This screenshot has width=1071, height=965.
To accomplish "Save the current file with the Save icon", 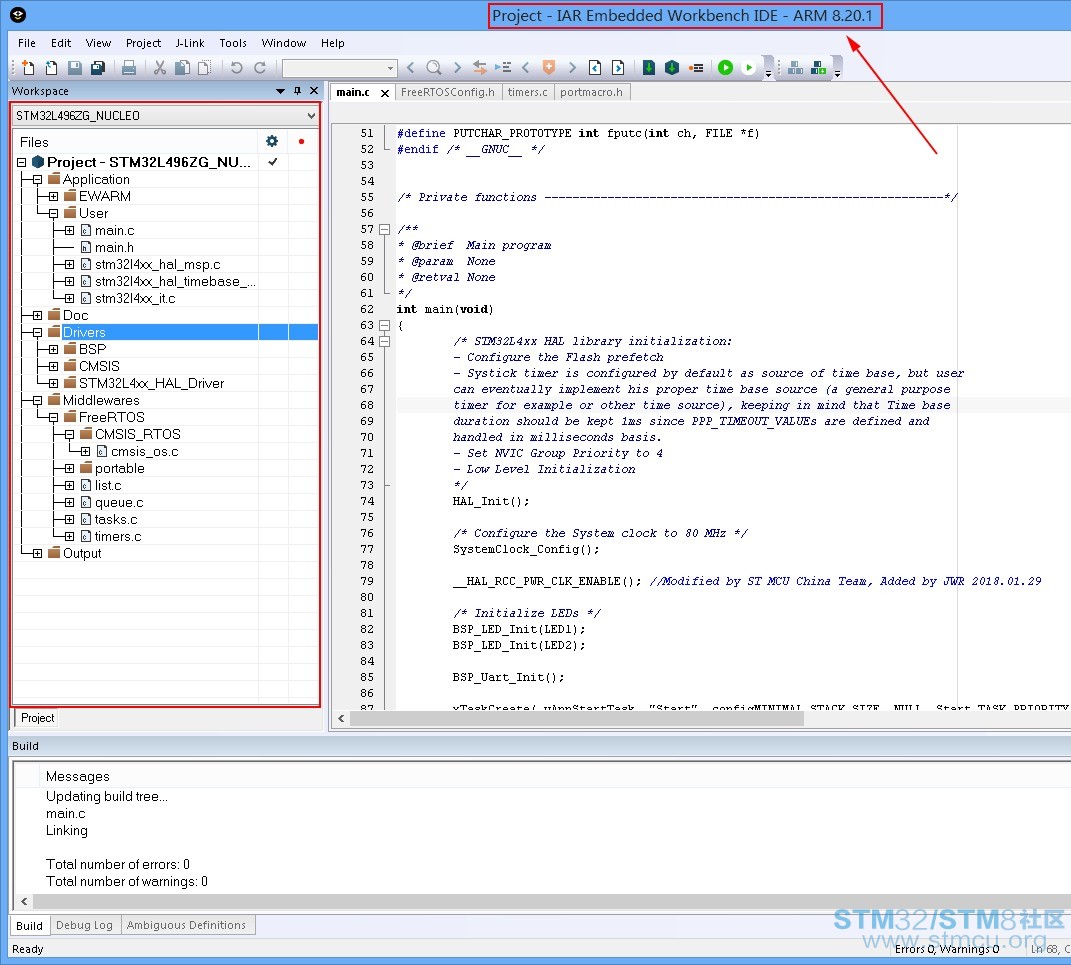I will pyautogui.click(x=74, y=68).
